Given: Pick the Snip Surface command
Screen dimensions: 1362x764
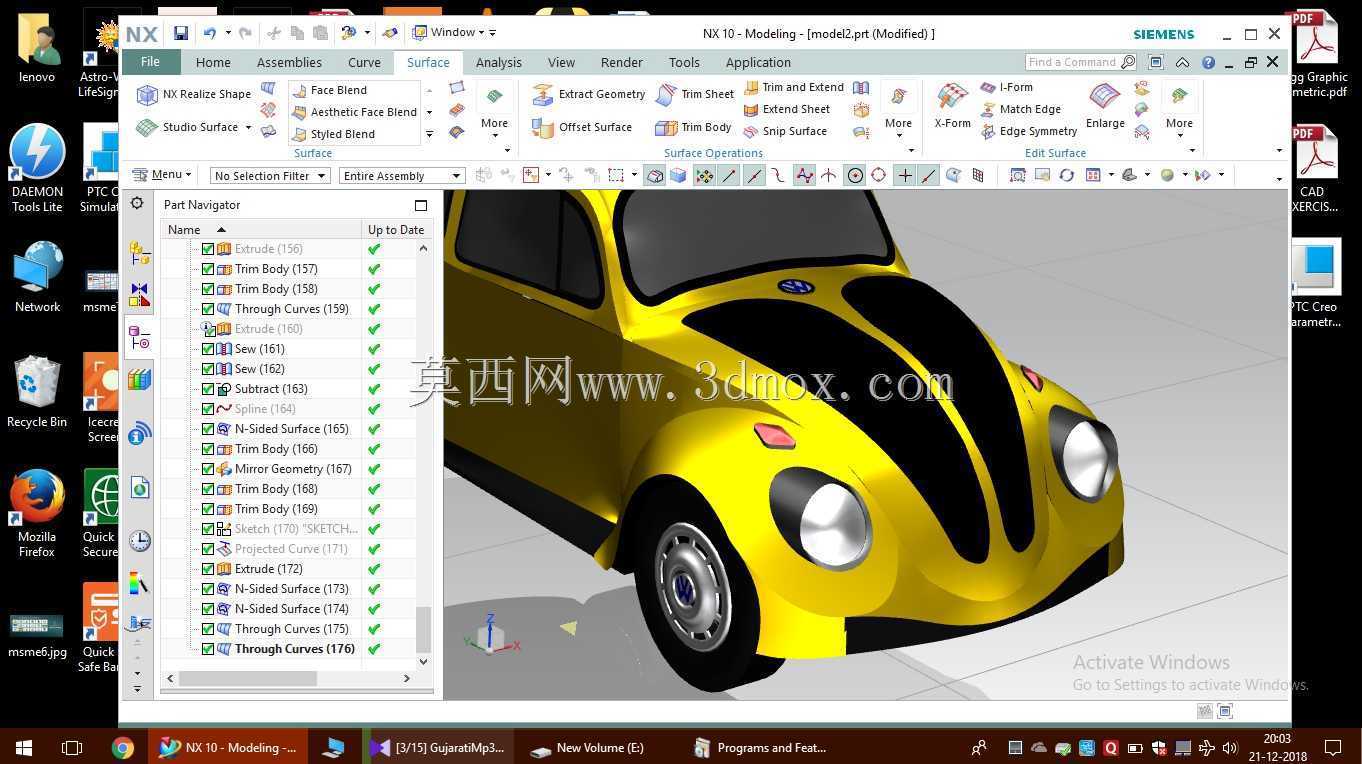Looking at the screenshot, I should tap(785, 131).
